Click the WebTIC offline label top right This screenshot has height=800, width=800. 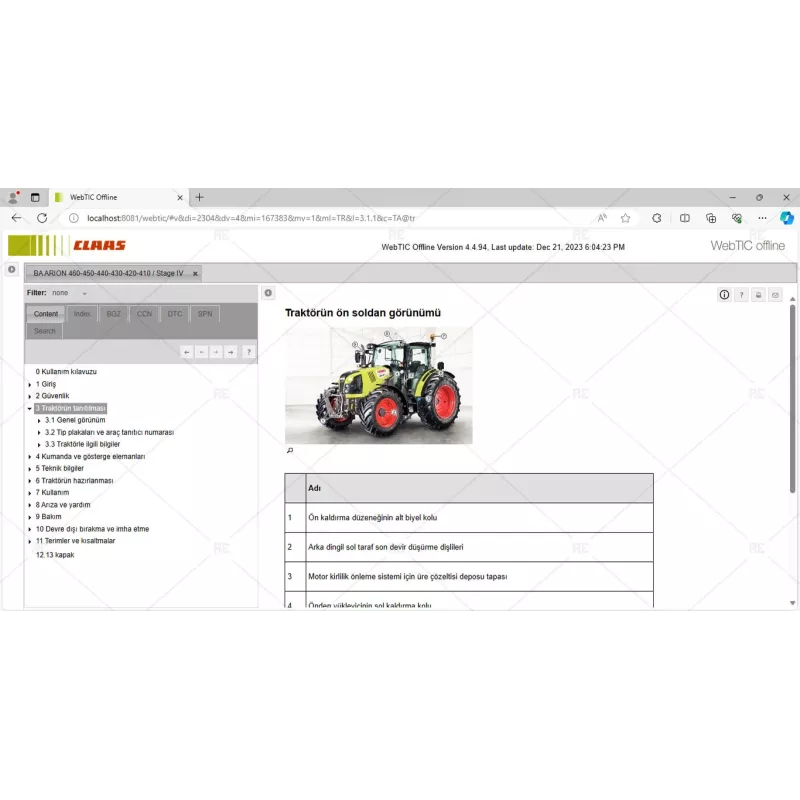tap(746, 244)
